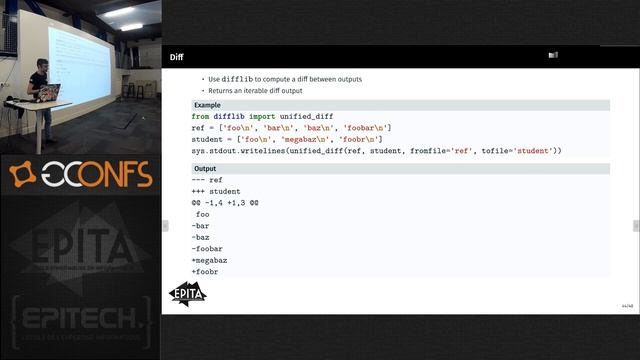Click the code line starting with "student ="

pyautogui.click(x=287, y=140)
